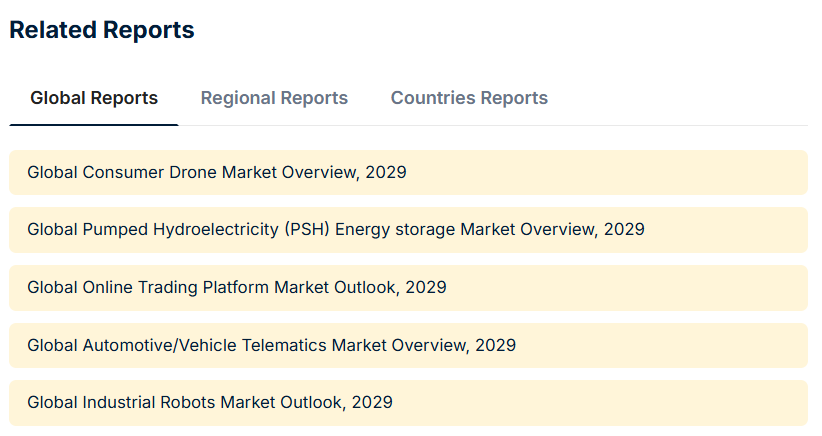
Task: Open Global Consumer Drone Market Overview report
Action: 216,172
